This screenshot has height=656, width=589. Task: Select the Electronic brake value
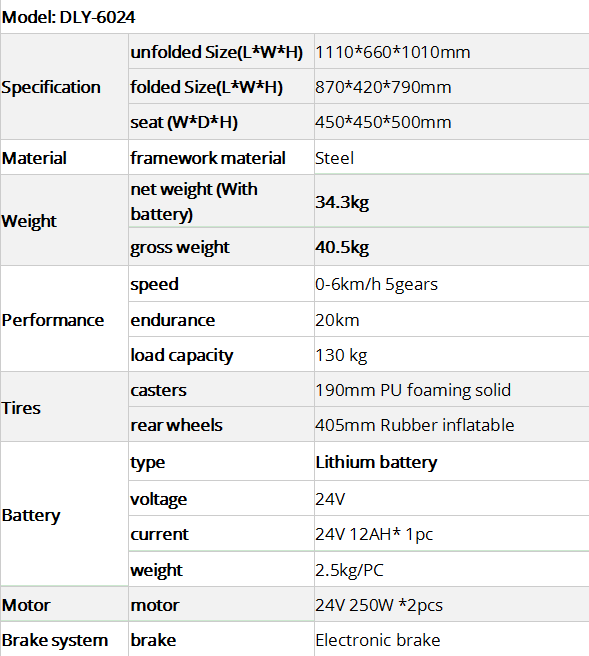[x=377, y=641]
